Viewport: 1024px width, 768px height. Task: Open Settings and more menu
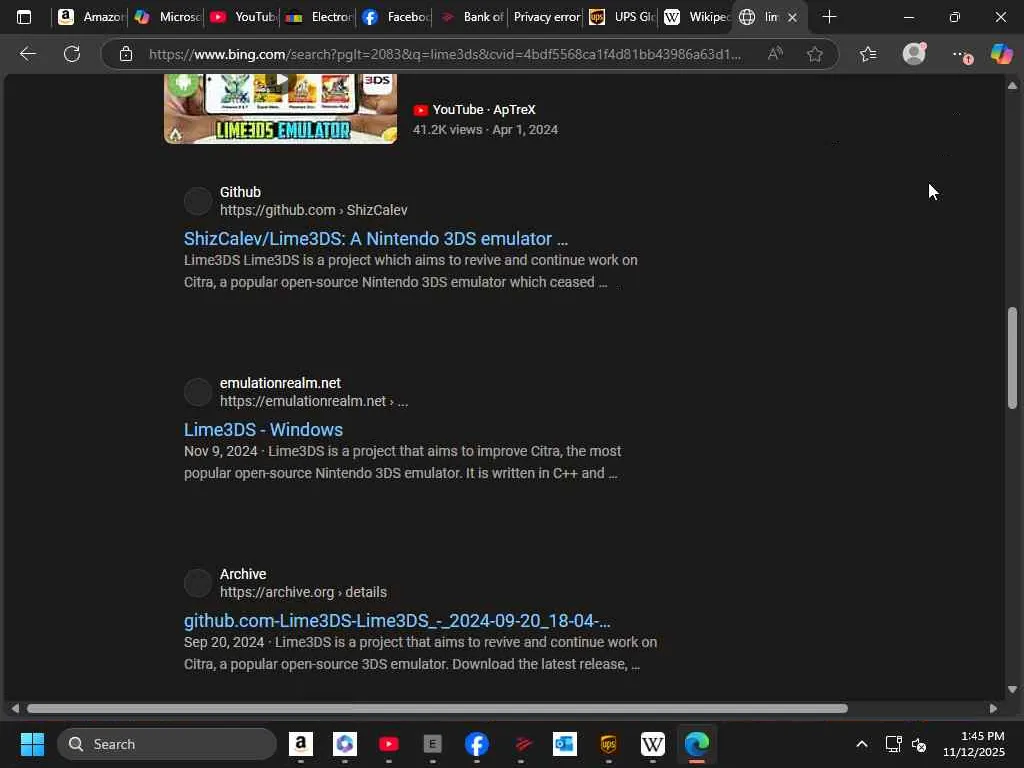[961, 55]
